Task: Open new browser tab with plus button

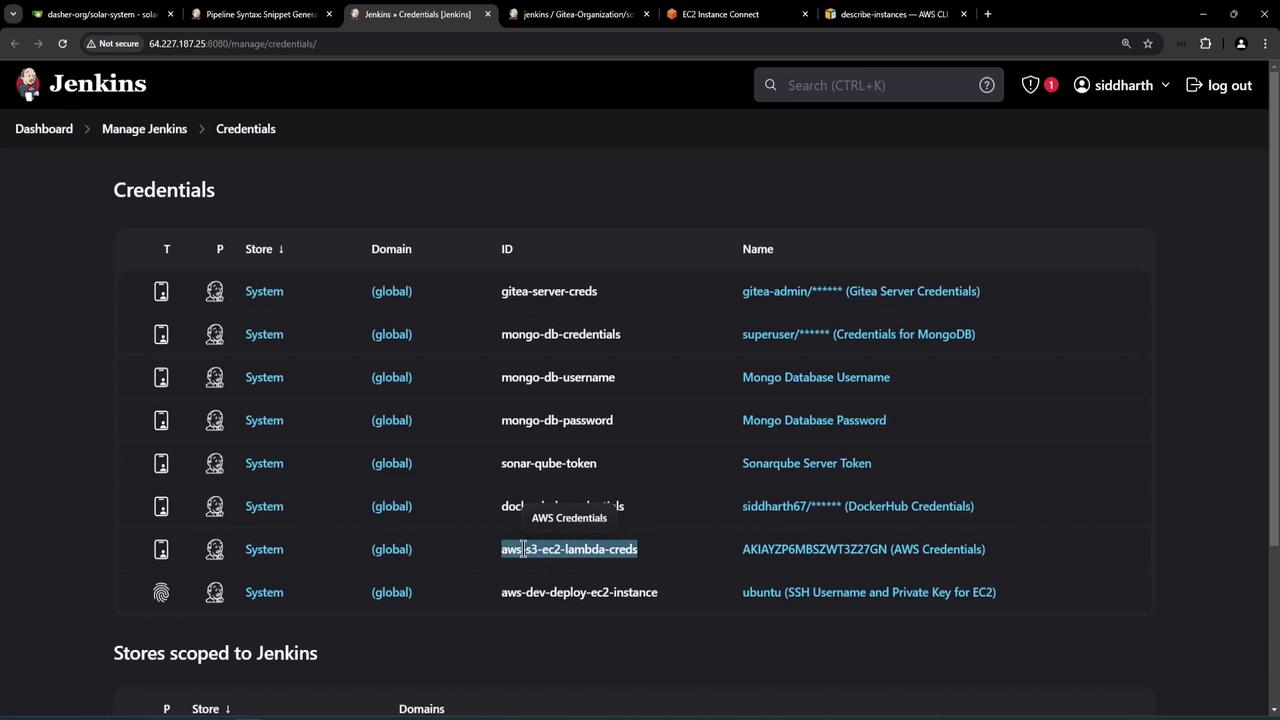Action: [987, 14]
